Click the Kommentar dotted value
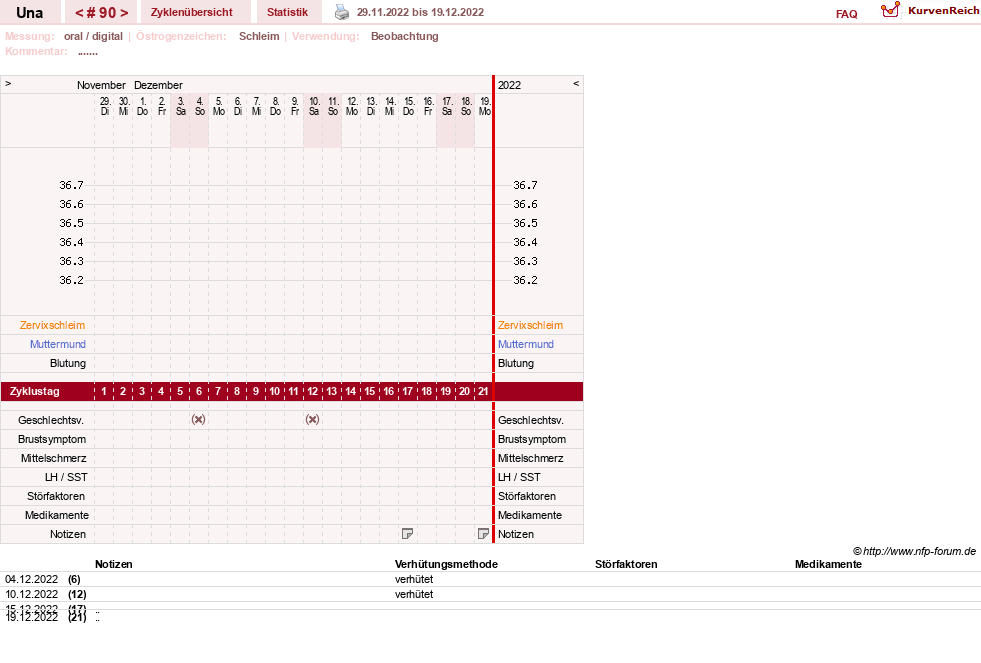The width and height of the screenshot is (981, 663). coord(88,52)
